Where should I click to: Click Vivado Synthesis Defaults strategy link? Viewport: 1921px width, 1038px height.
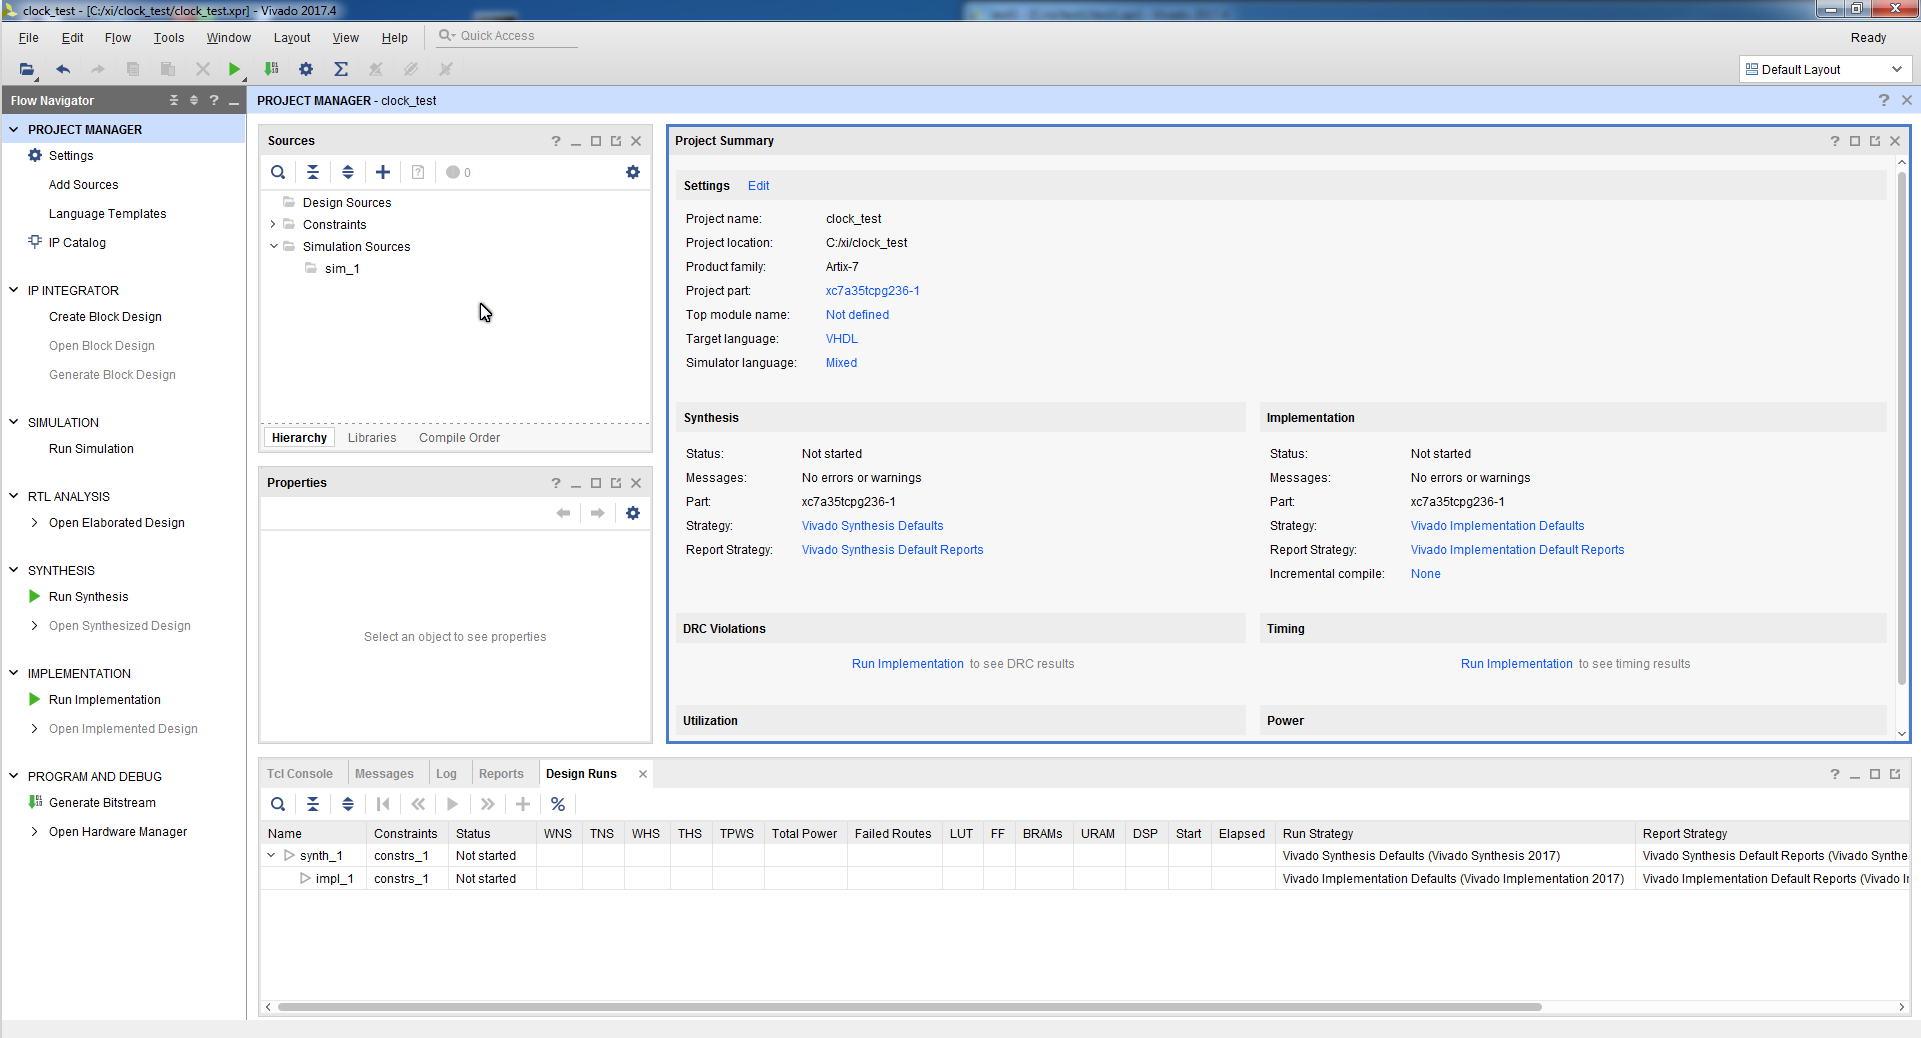872,526
